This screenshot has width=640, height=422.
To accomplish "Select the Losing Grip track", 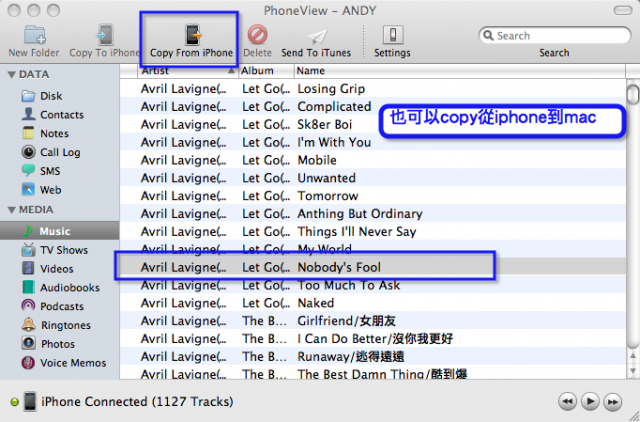I will click(x=373, y=89).
